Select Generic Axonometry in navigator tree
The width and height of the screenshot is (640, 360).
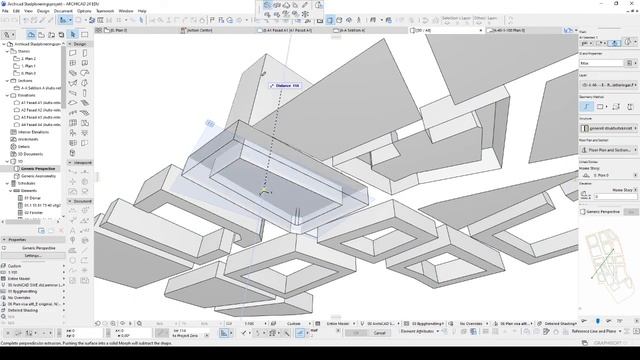pos(38,176)
